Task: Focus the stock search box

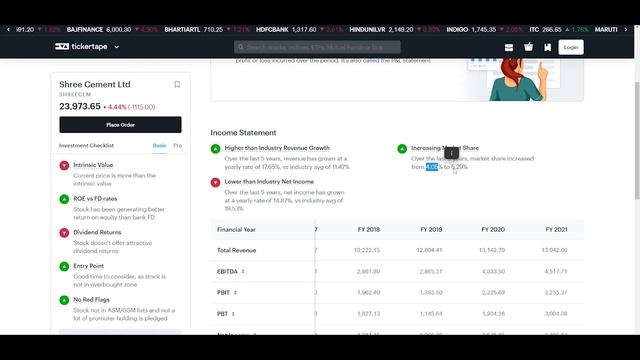Action: [317, 47]
